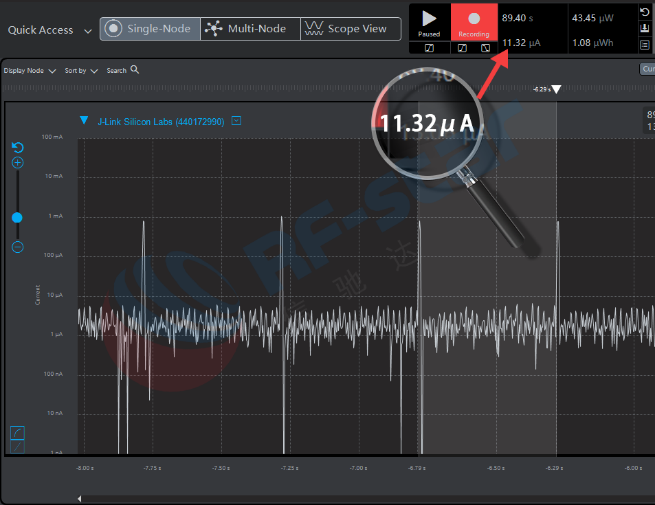
Task: Zoom in using the plus icon
Action: [17, 162]
